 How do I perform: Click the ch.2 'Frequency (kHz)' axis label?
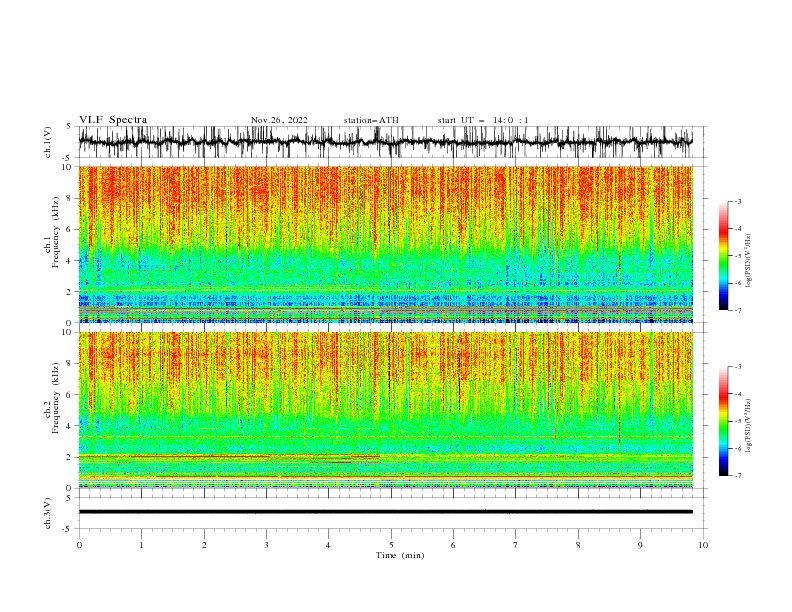click(x=55, y=398)
